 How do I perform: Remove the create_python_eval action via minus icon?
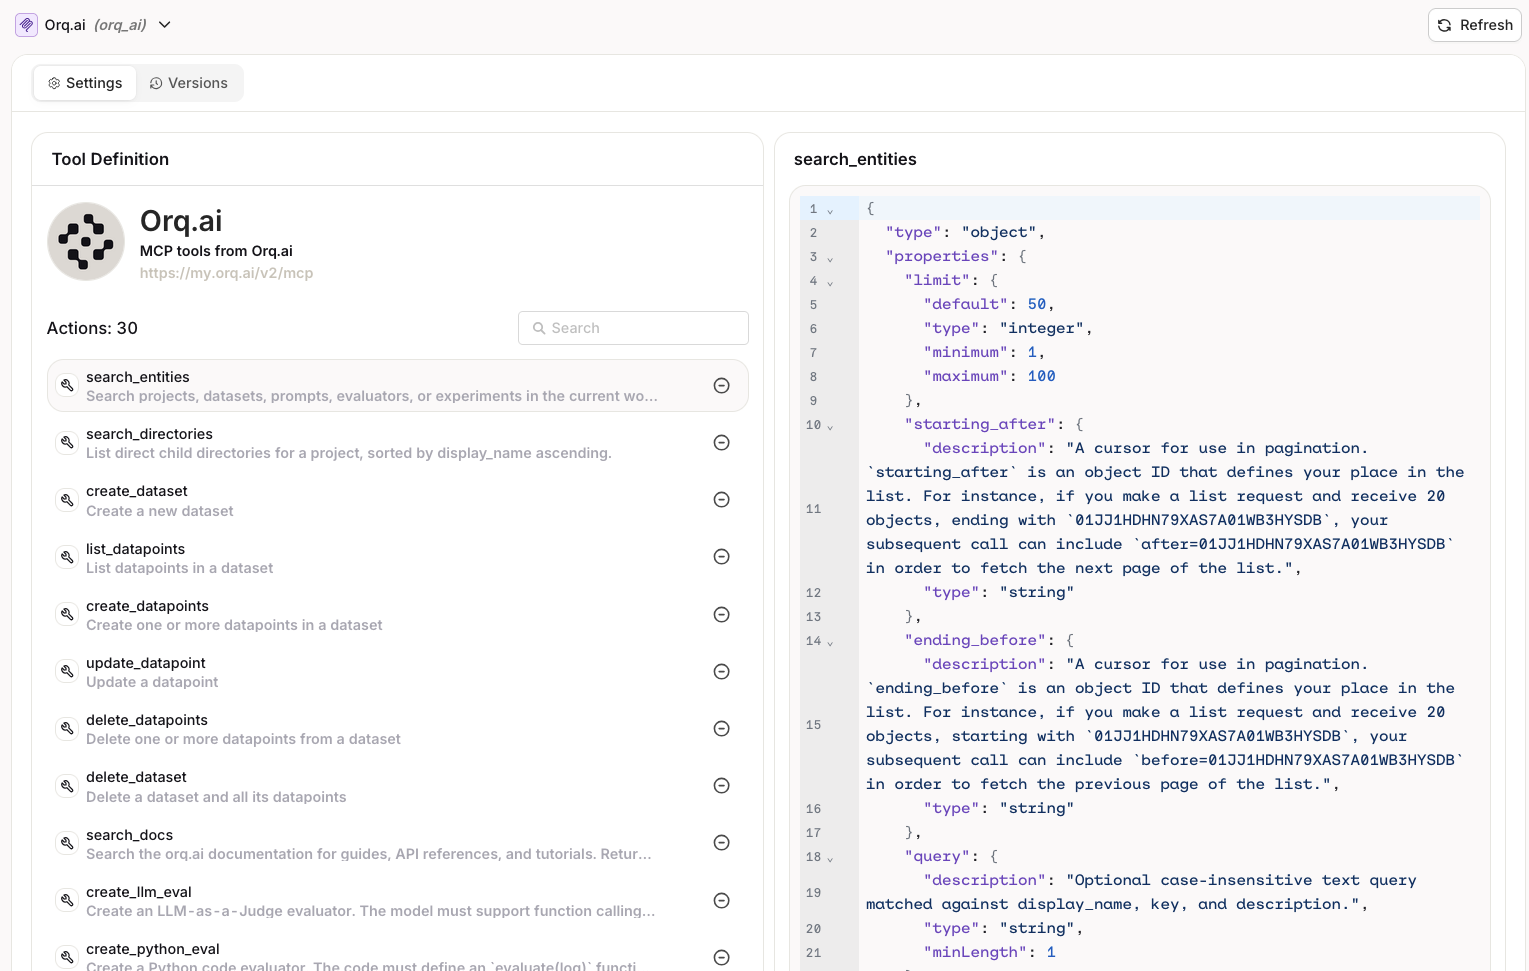[721, 958]
